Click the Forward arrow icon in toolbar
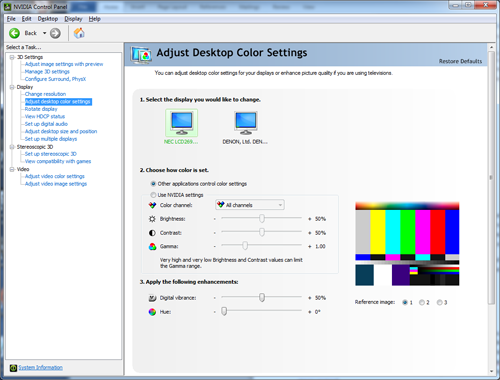The width and height of the screenshot is (500, 380). (x=55, y=33)
